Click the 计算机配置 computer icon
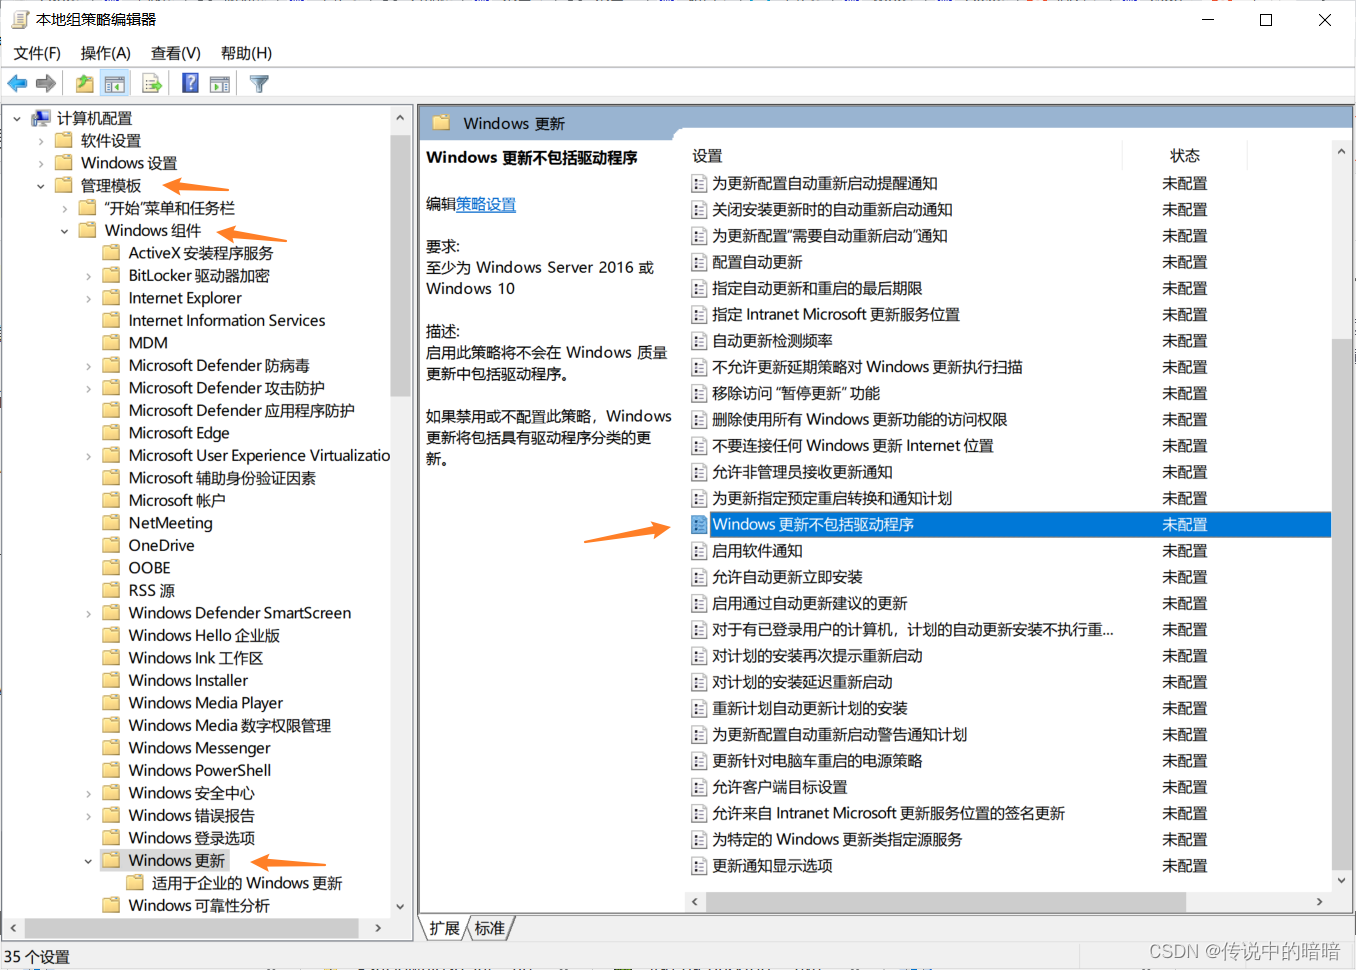Image resolution: width=1356 pixels, height=970 pixels. coord(41,118)
